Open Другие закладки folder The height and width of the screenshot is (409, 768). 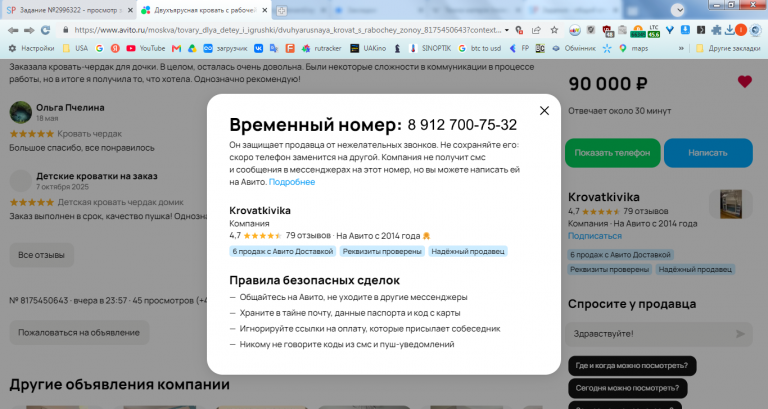[x=728, y=48]
